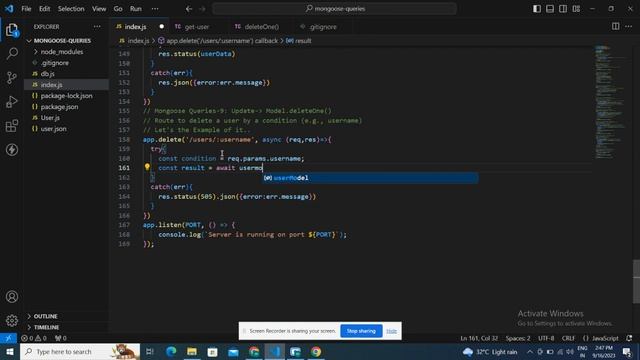Open User.js in the explorer
The width and height of the screenshot is (640, 360).
[x=50, y=118]
